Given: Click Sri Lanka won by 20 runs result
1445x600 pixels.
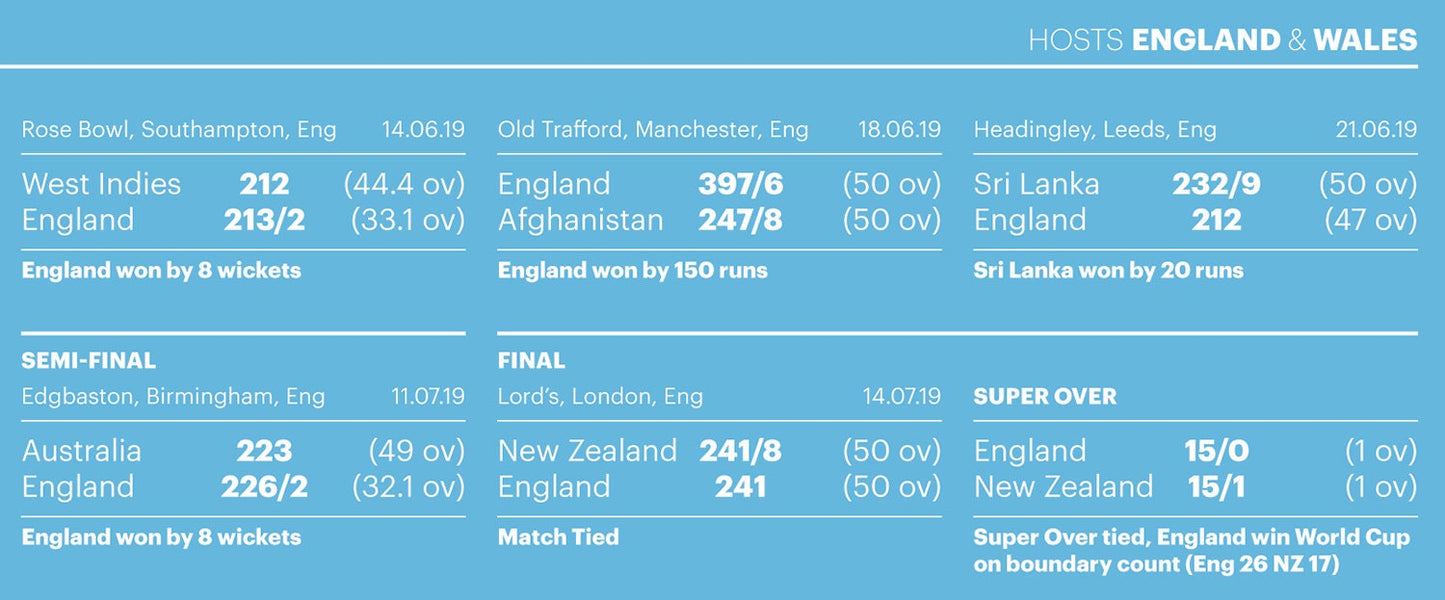Looking at the screenshot, I should (x=1108, y=270).
